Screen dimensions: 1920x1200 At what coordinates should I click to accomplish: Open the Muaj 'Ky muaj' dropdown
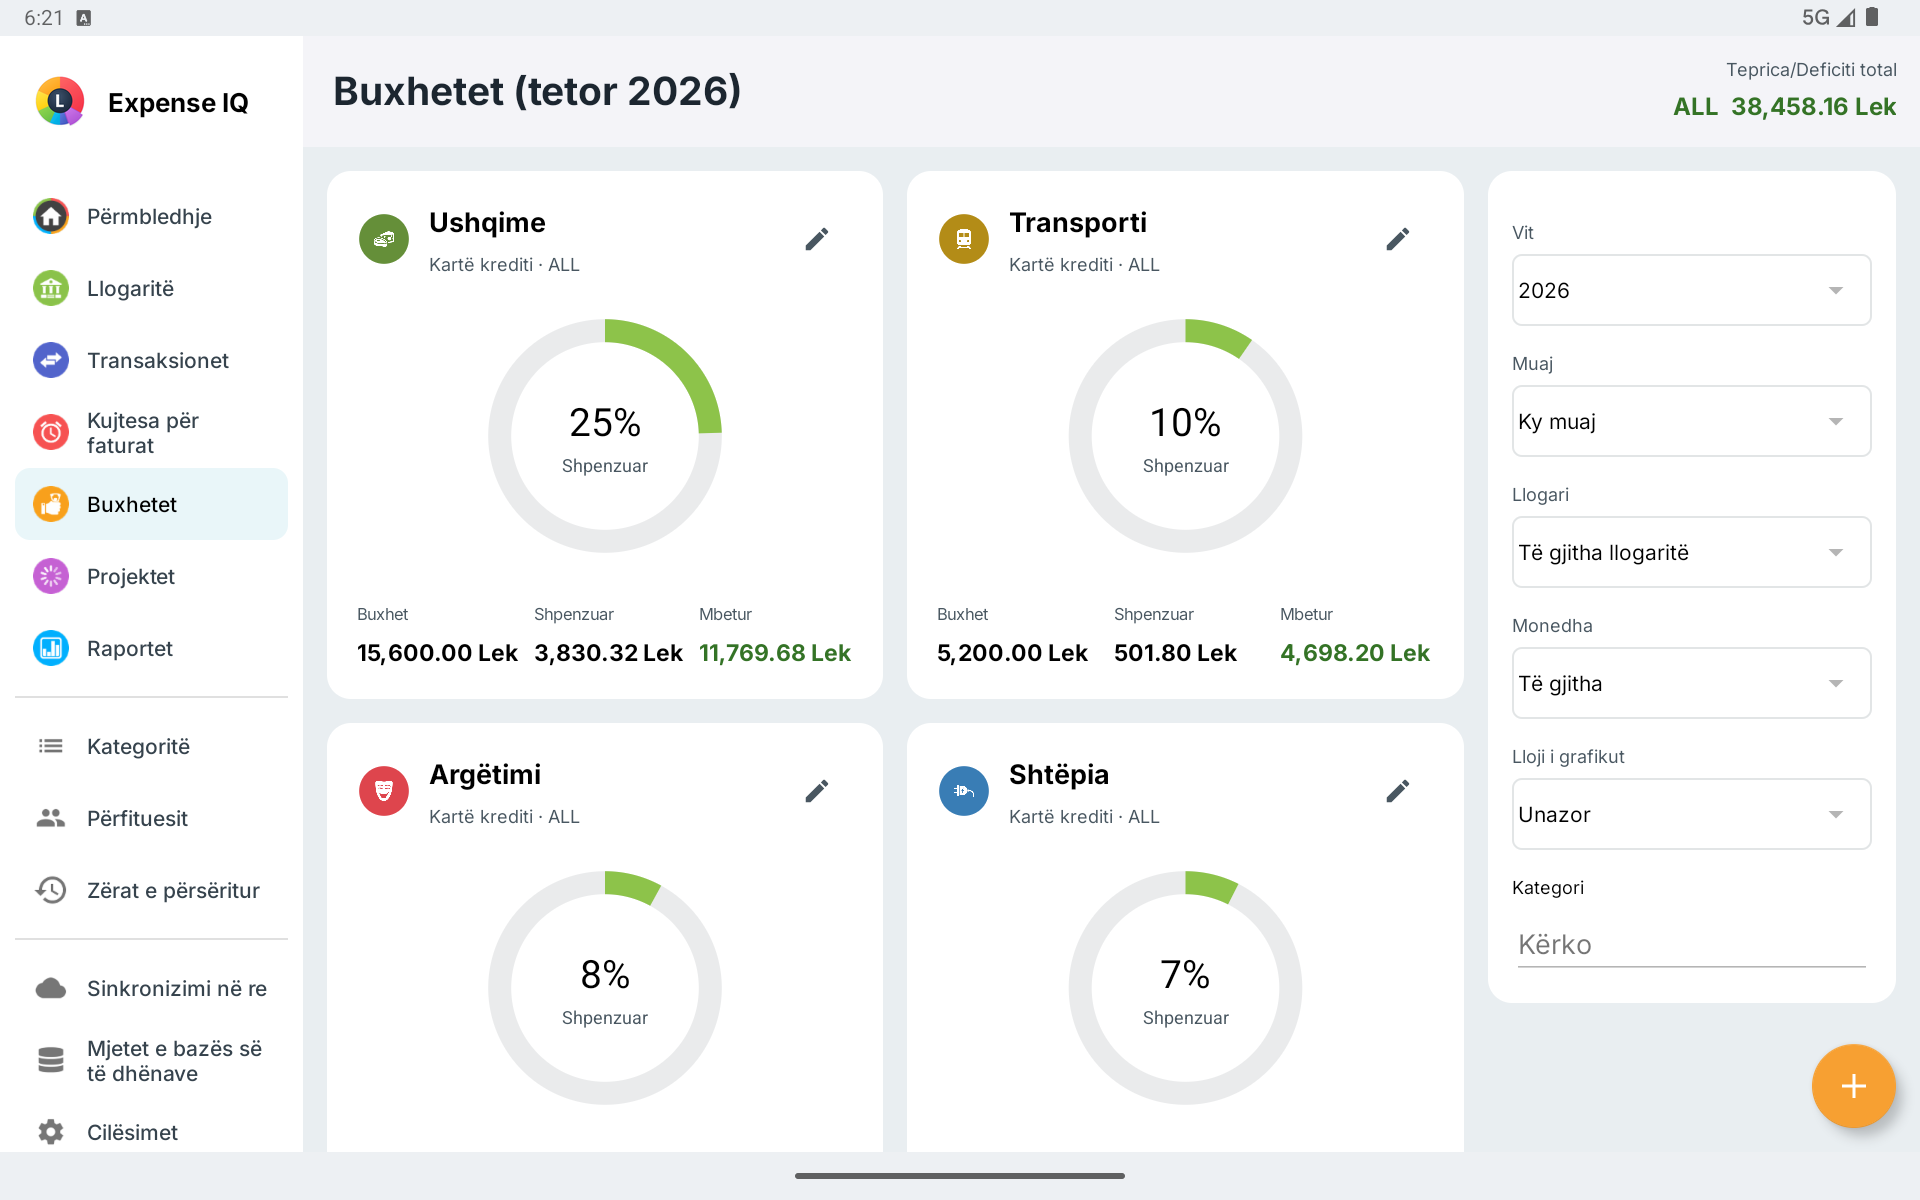(1691, 421)
